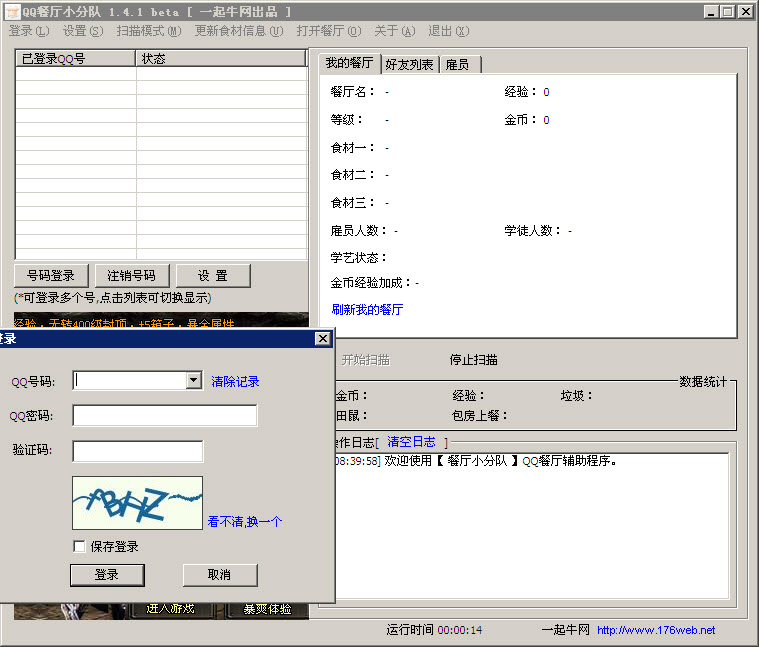Open the 176web.net website link
The image size is (759, 647).
click(656, 630)
